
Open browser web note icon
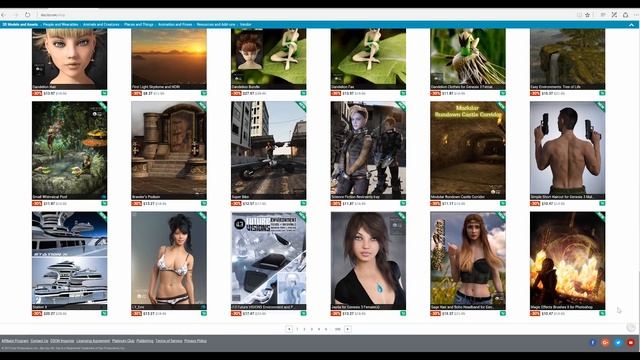tap(614, 15)
